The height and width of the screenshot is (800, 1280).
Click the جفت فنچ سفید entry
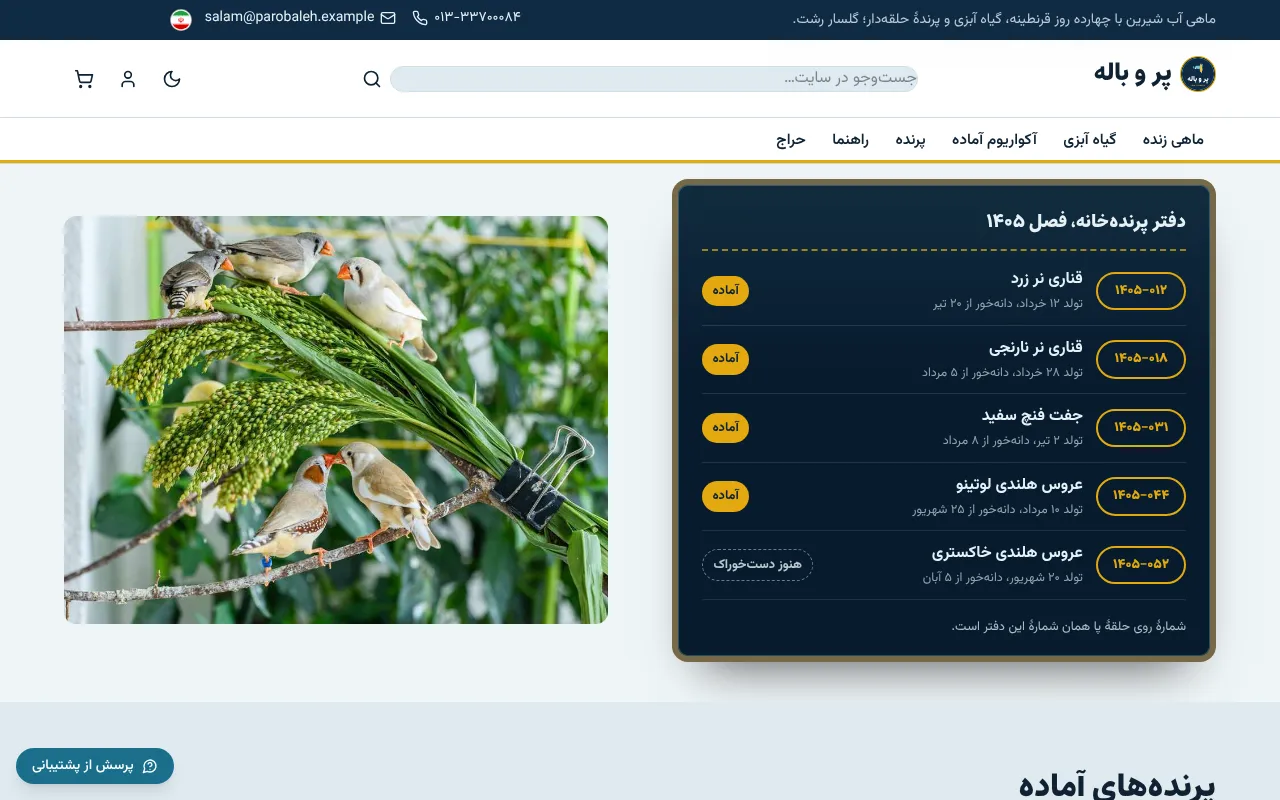[1032, 415]
